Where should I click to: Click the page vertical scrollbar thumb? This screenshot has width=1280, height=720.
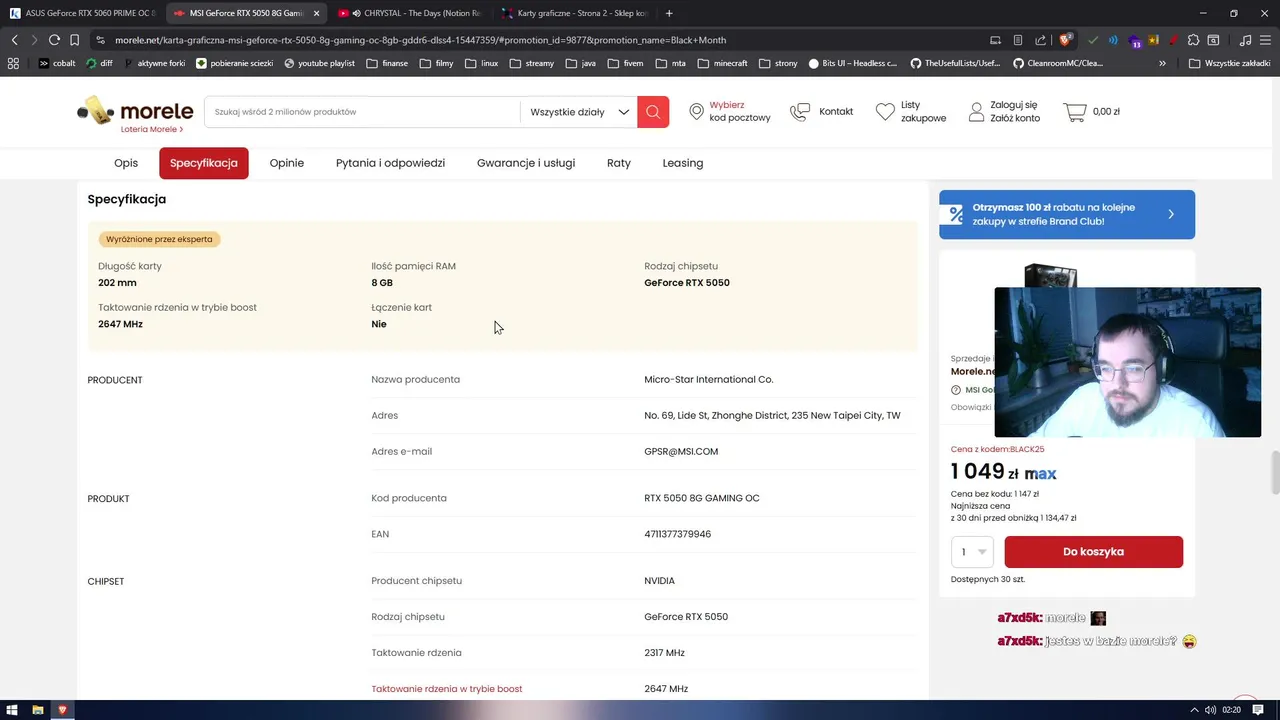coord(1275,472)
